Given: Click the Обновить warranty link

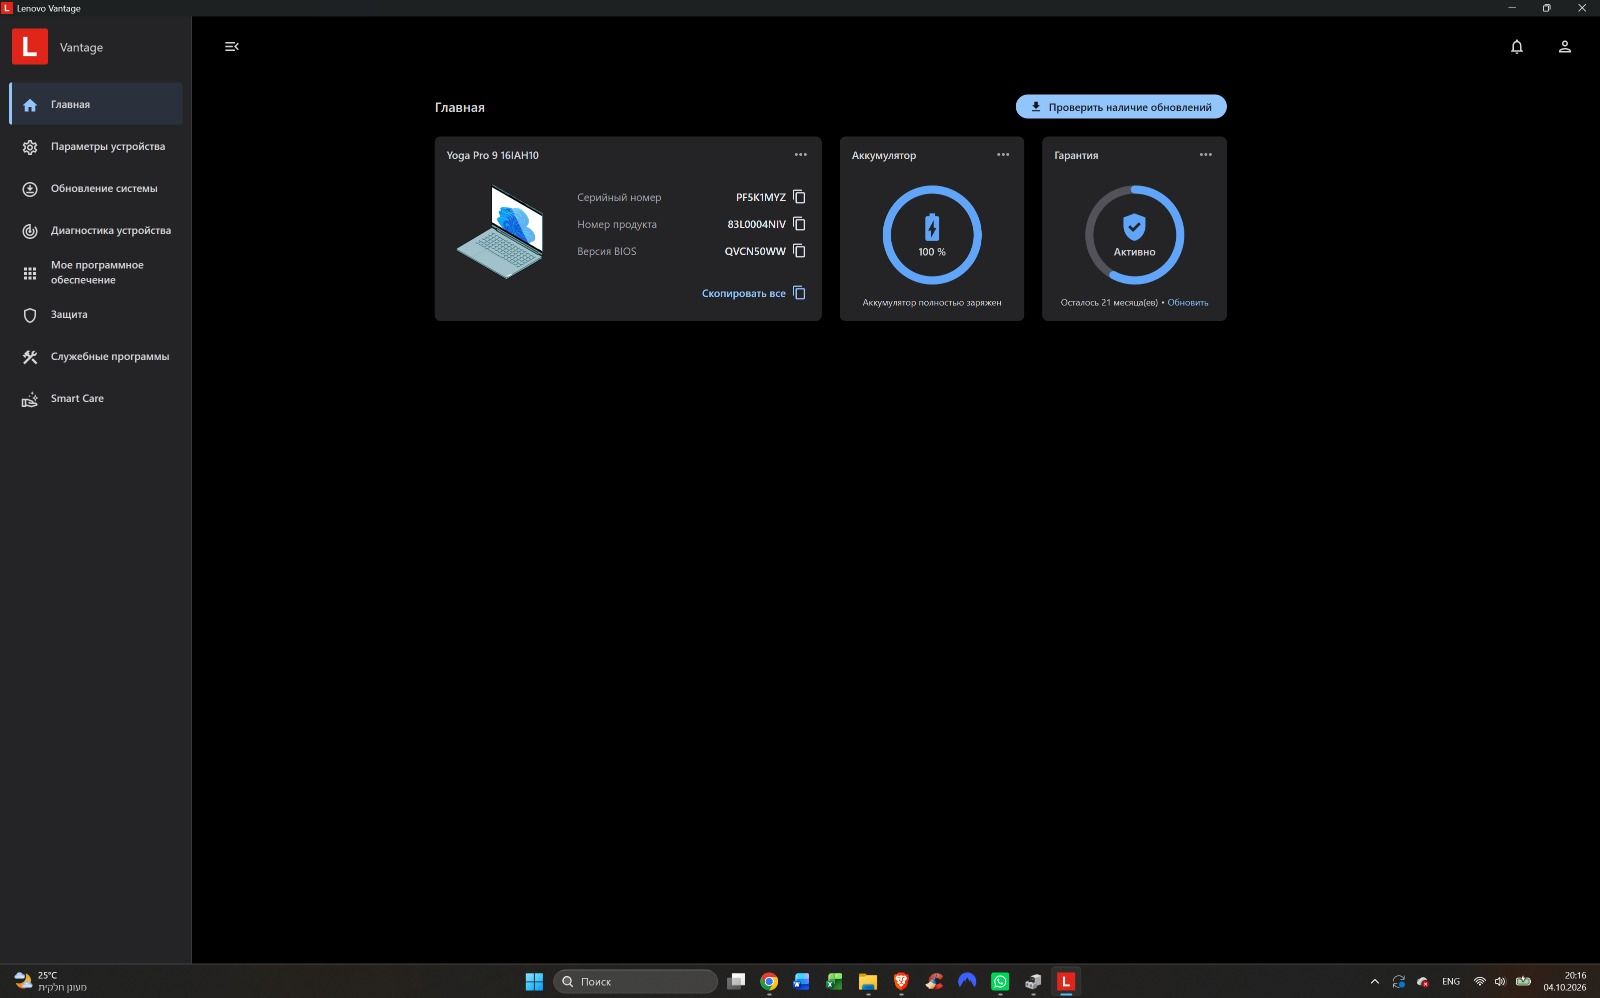Looking at the screenshot, I should (1188, 302).
